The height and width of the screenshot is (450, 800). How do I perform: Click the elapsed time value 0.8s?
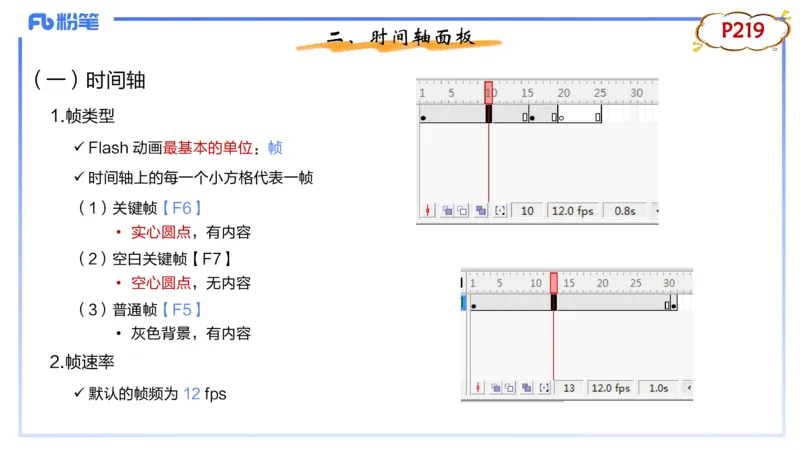[624, 211]
